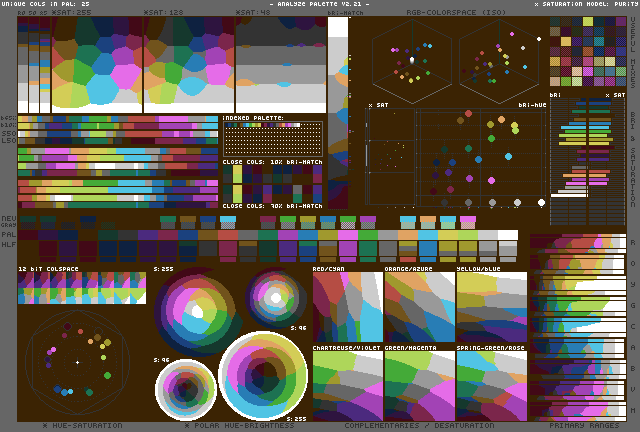Viewport: 640px width, 432px height.
Task: Click the 'RED/CYAN' panel title
Action: point(328,269)
